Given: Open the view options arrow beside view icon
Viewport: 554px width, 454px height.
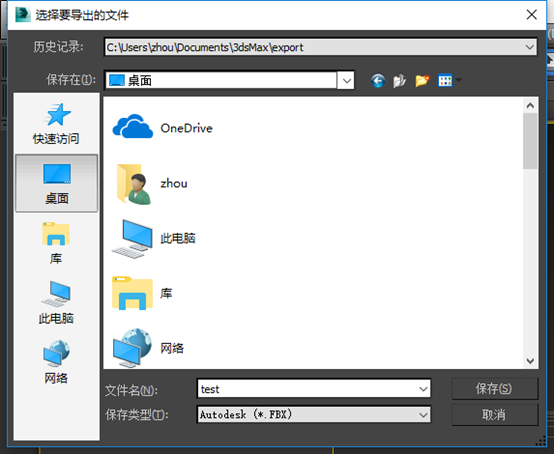Looking at the screenshot, I should (x=459, y=80).
